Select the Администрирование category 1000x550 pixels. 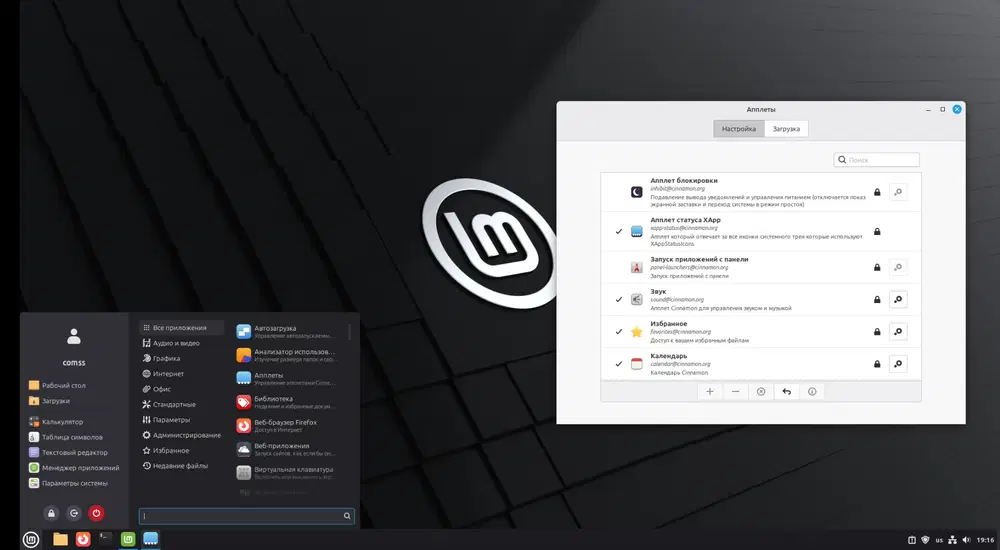(x=182, y=435)
